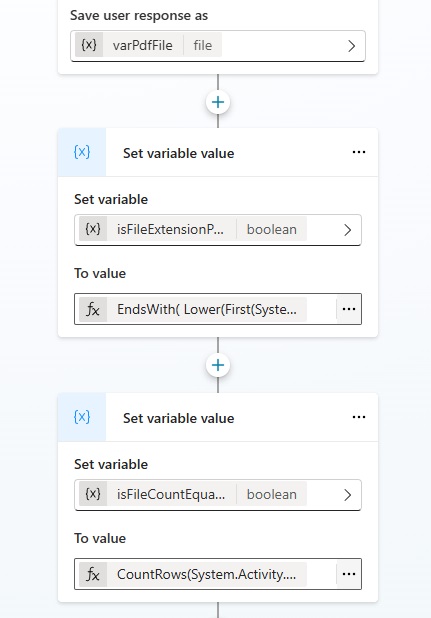Click the EndsWith( Lower(First formula input
431x618 pixels.
[x=206, y=309]
